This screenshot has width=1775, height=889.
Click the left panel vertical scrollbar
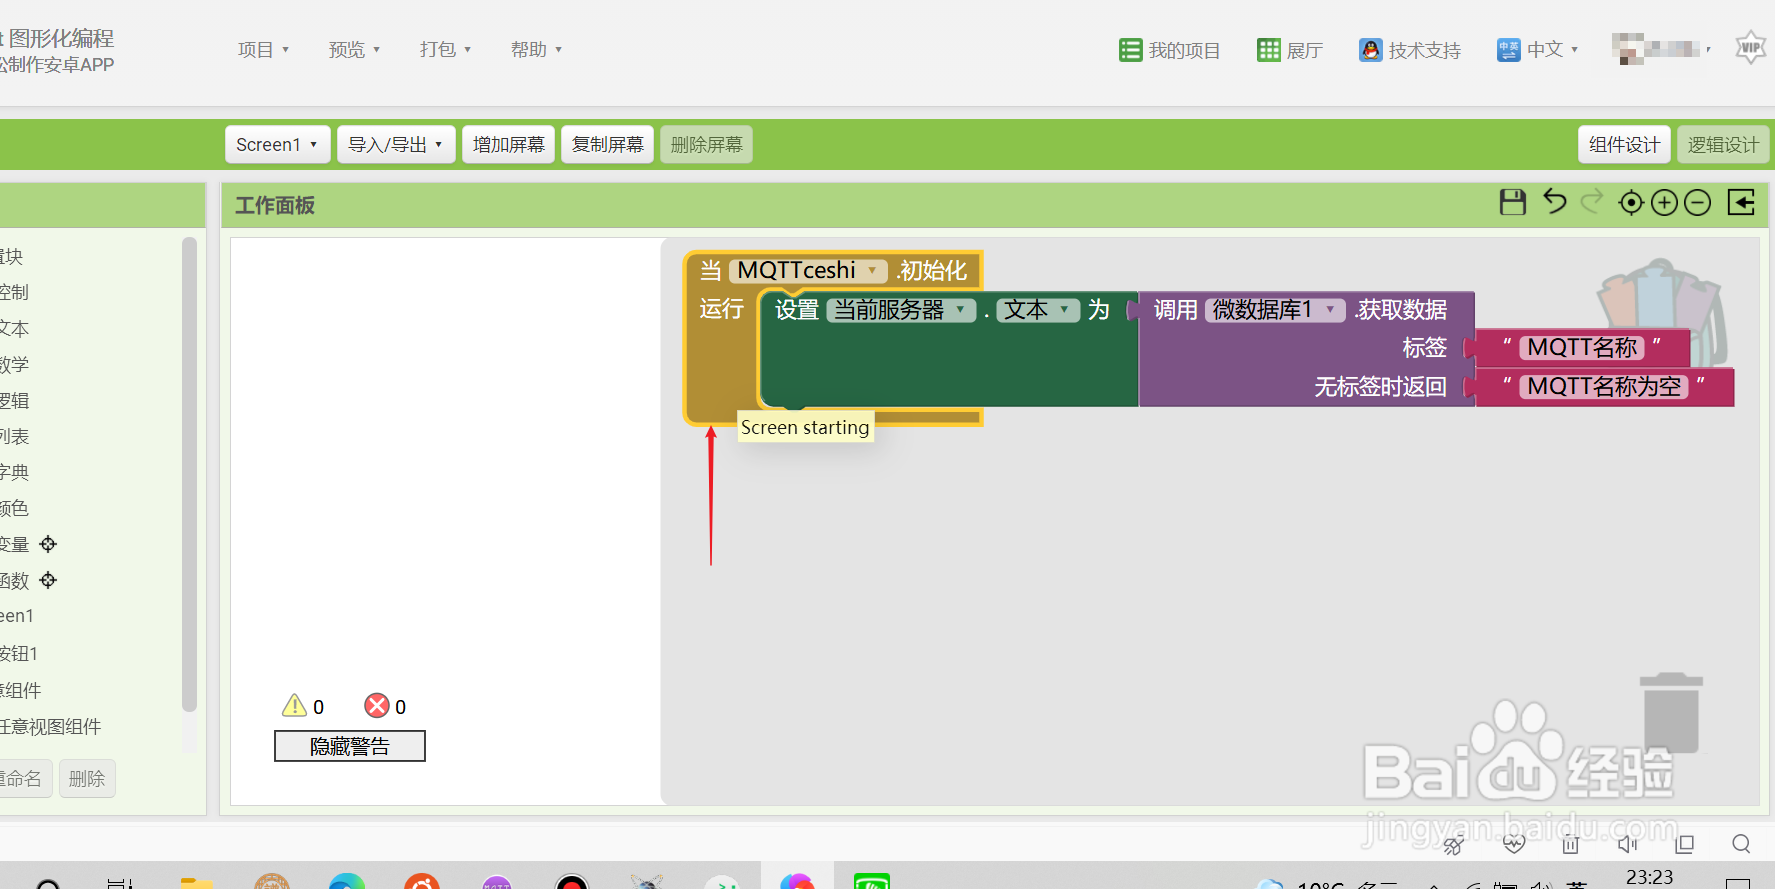tap(189, 474)
